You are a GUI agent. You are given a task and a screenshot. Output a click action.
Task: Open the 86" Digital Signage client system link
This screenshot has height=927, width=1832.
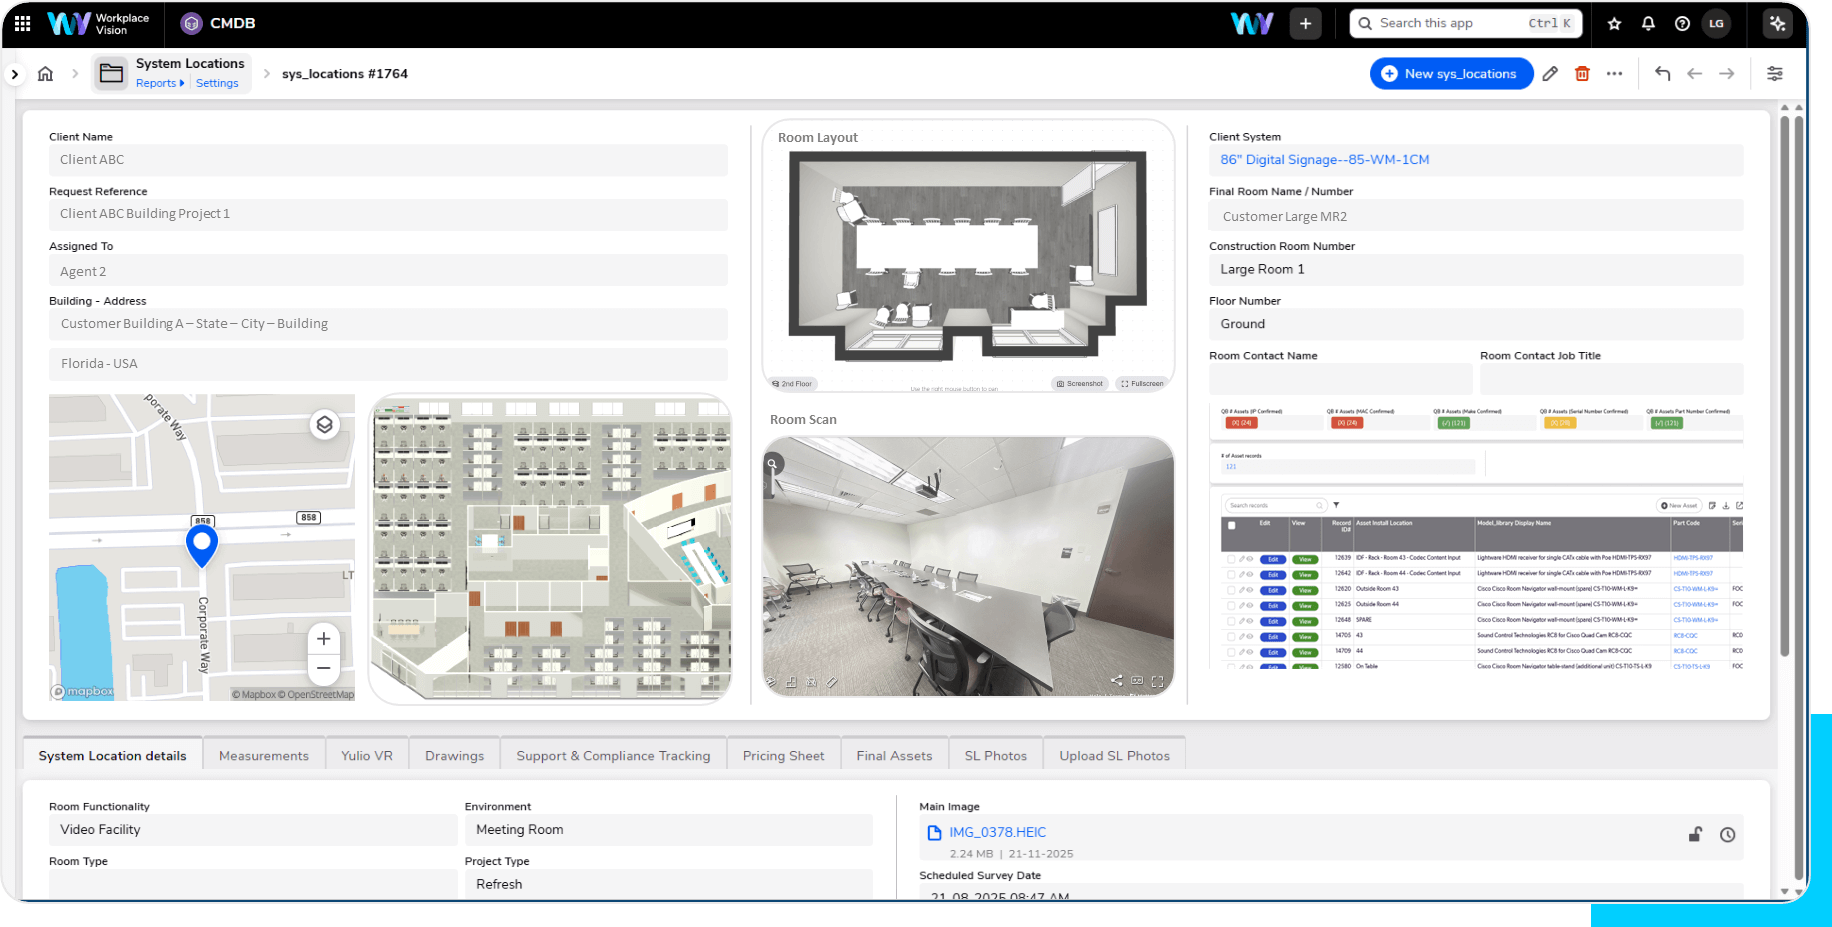tap(1324, 160)
